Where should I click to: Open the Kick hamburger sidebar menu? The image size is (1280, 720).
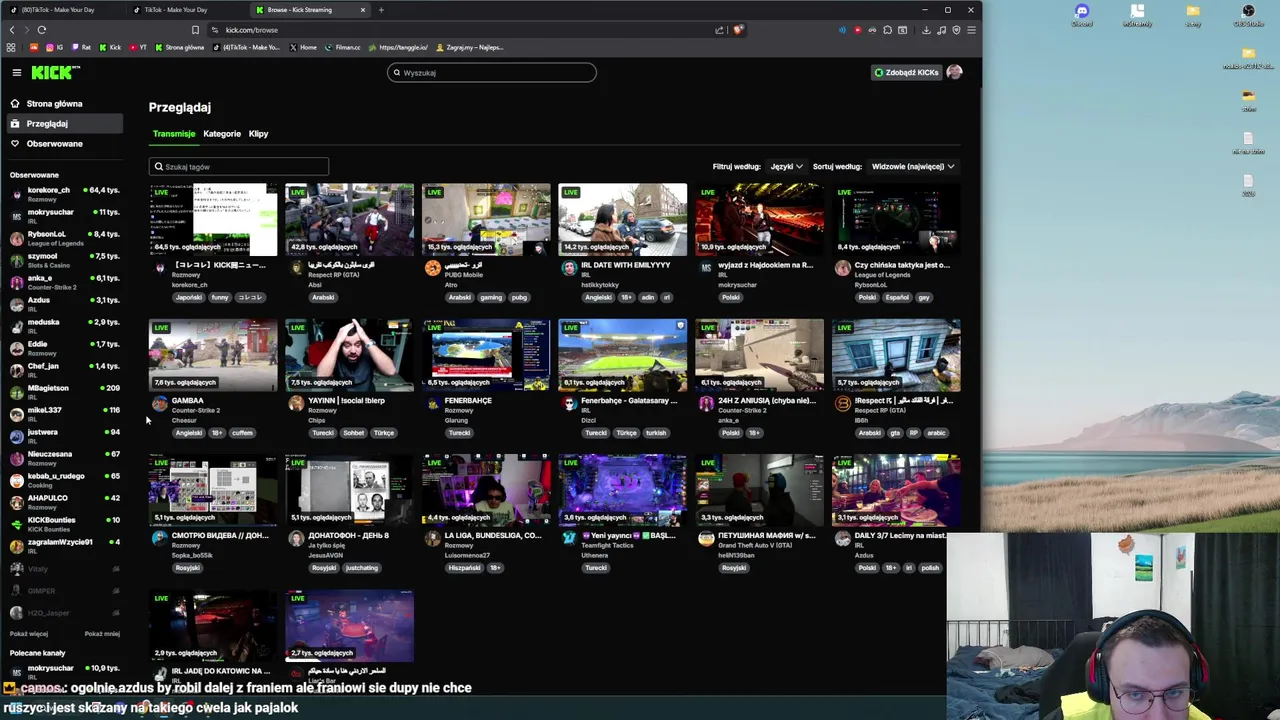(x=17, y=72)
